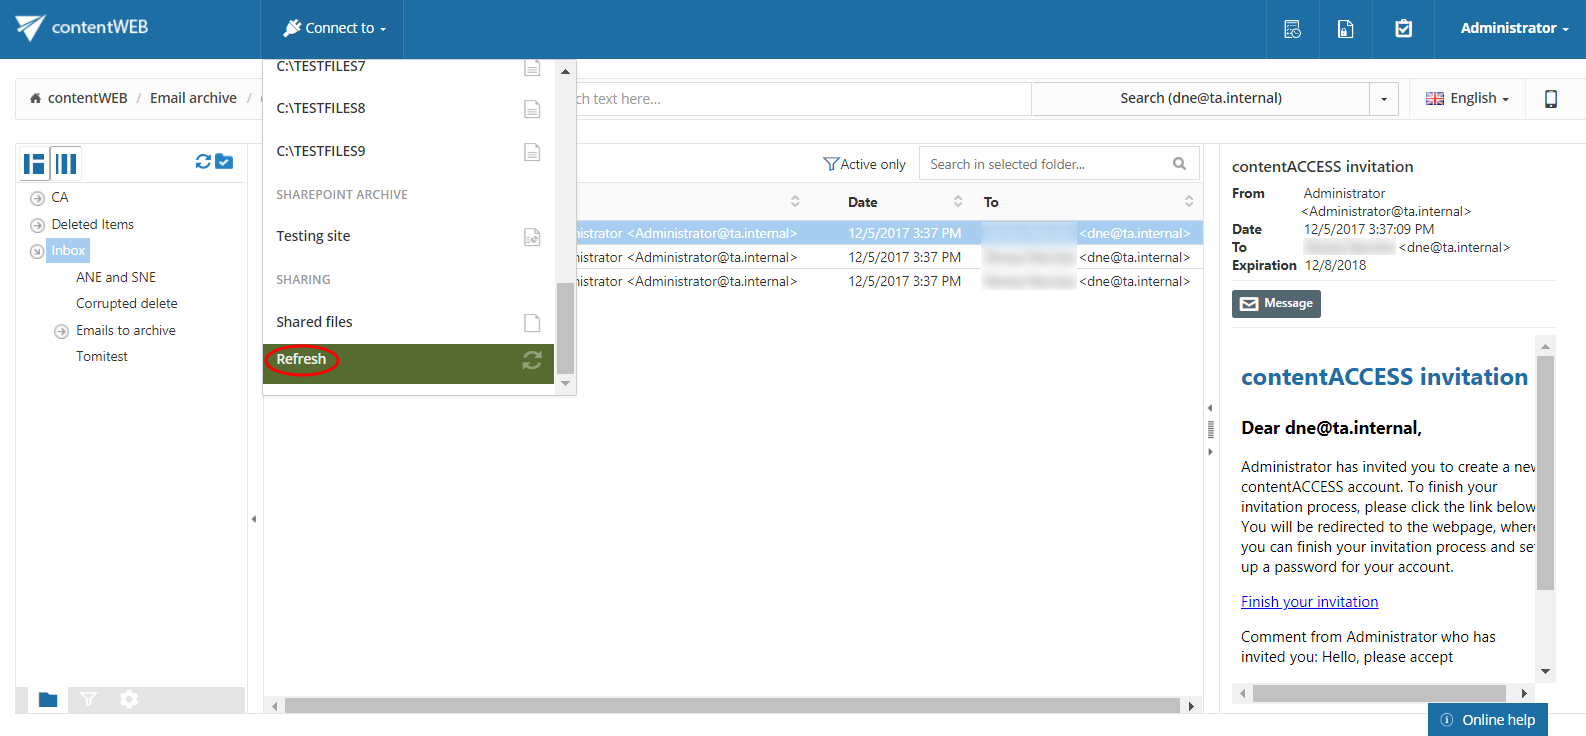The width and height of the screenshot is (1586, 736).
Task: Click the preview scrollbar down arrow
Action: (1545, 672)
